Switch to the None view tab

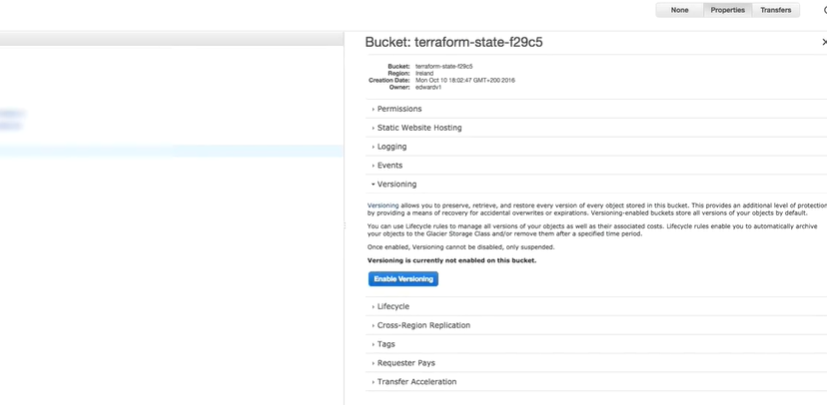[679, 10]
